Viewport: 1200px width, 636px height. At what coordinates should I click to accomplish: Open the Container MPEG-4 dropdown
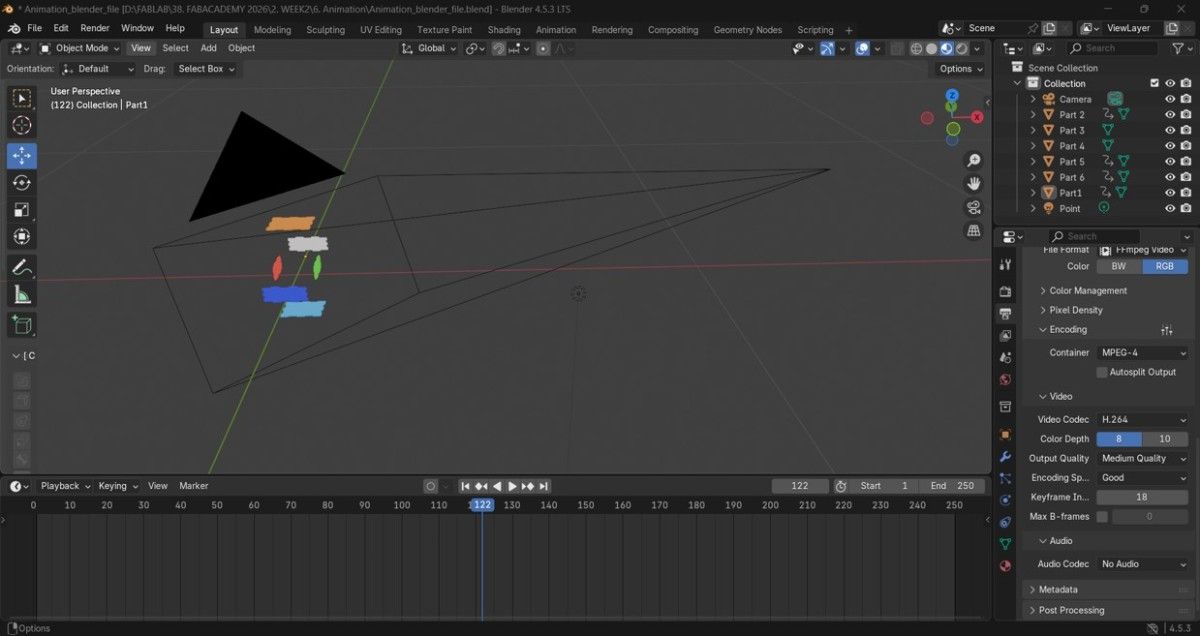[1143, 353]
